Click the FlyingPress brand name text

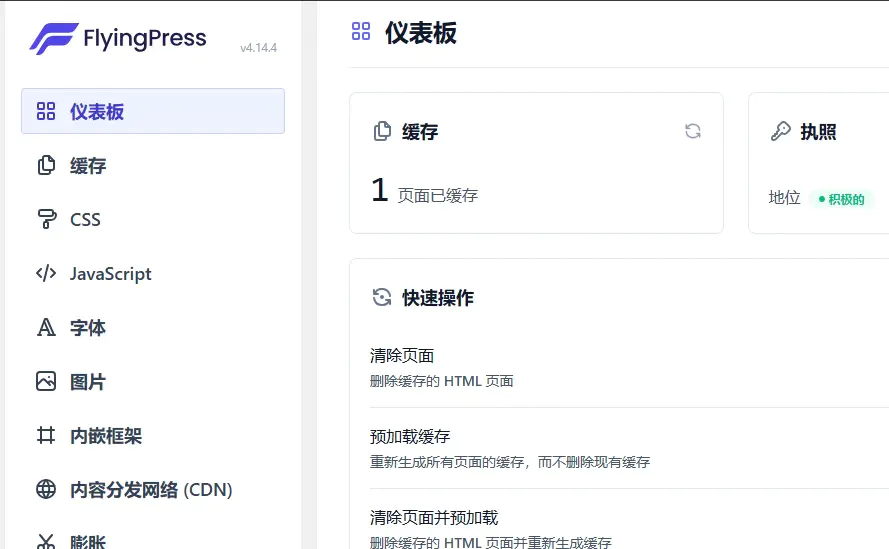coord(145,39)
